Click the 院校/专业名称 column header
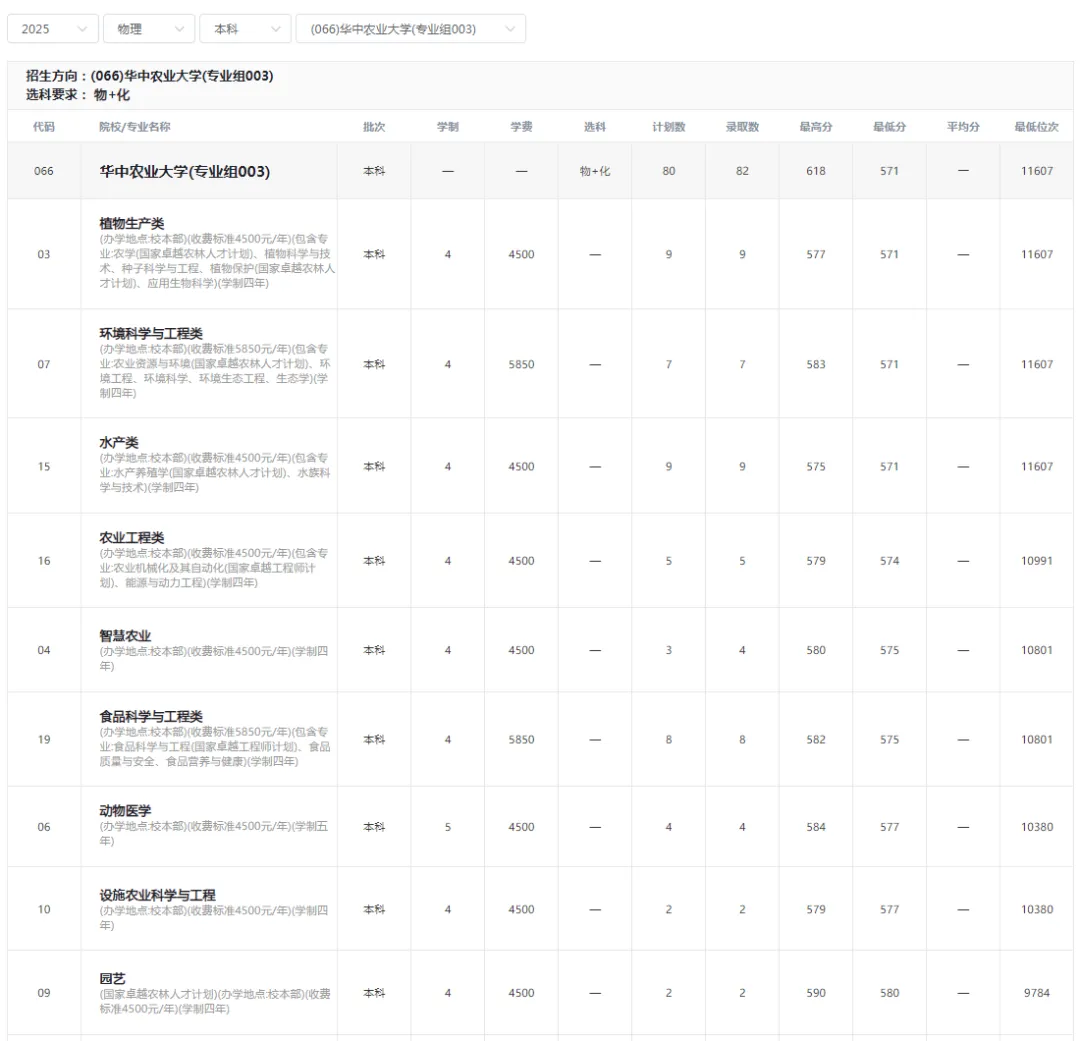Screen dimensions: 1080x1041 pos(135,127)
